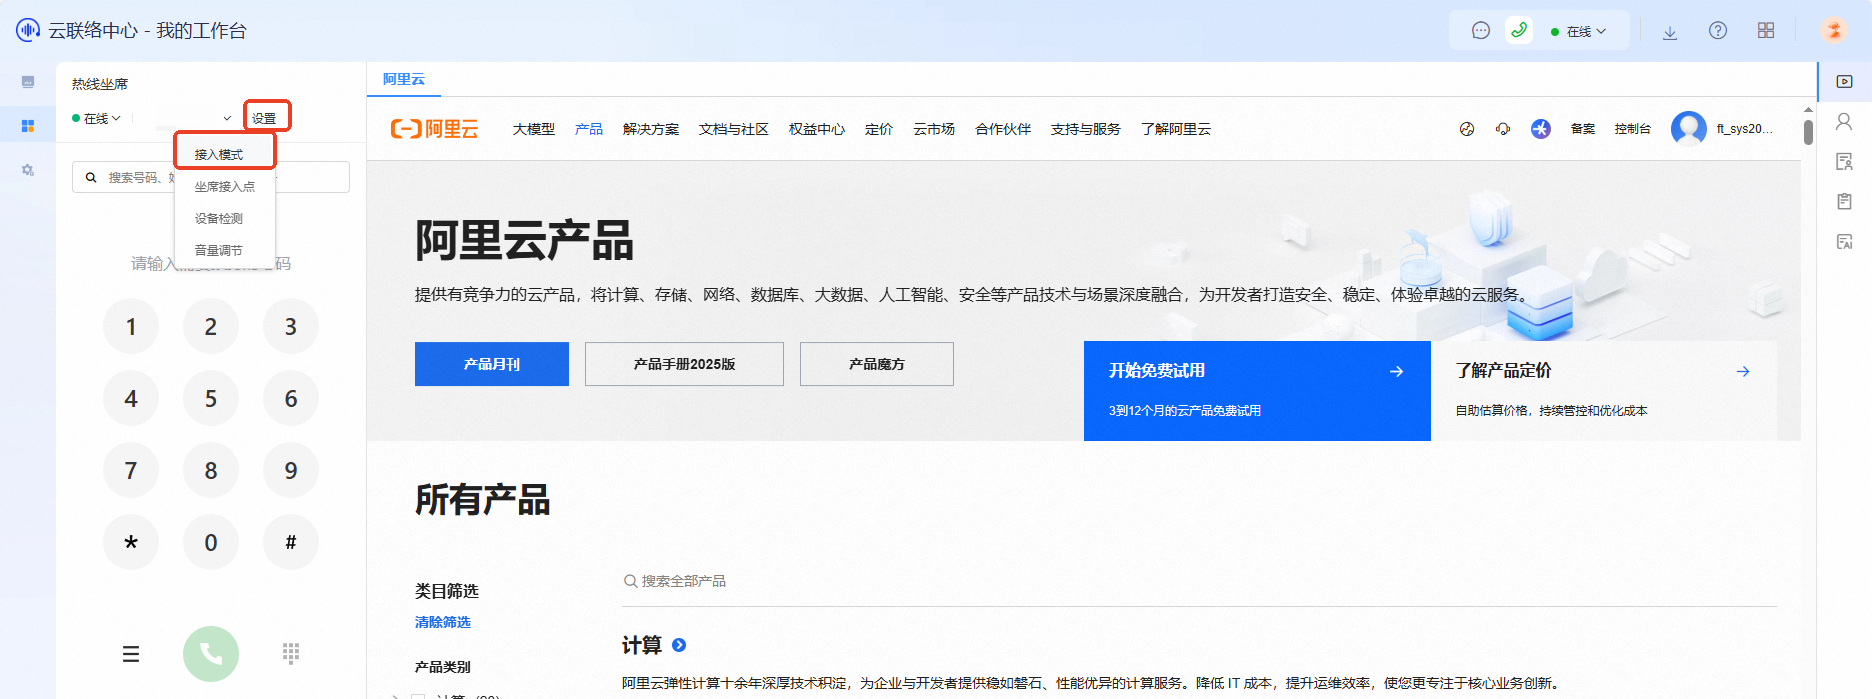Open the chat message icon in header

tap(1481, 31)
